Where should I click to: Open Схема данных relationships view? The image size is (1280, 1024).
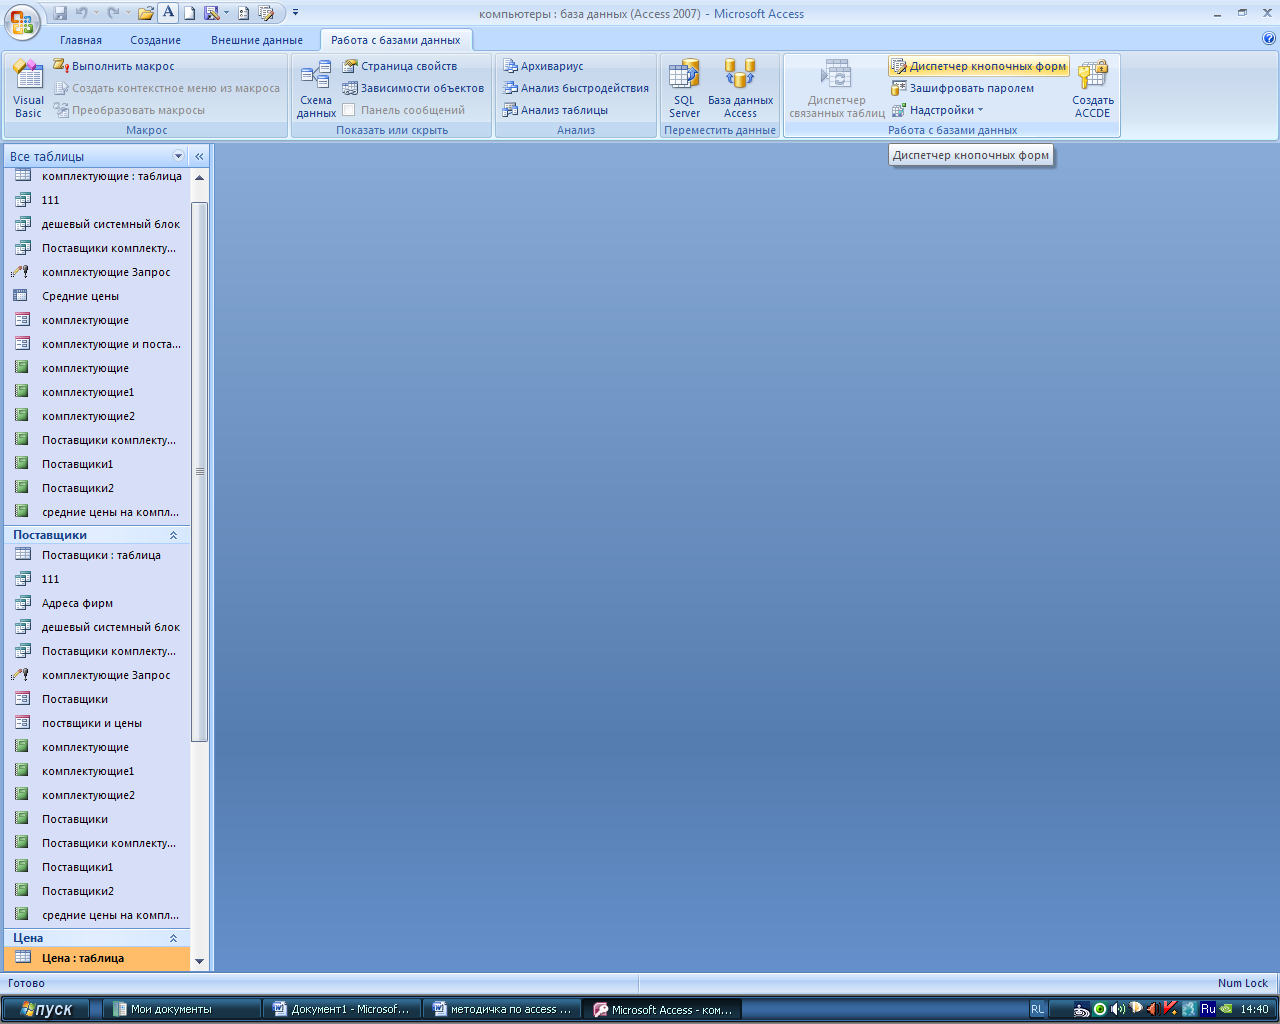[x=316, y=89]
